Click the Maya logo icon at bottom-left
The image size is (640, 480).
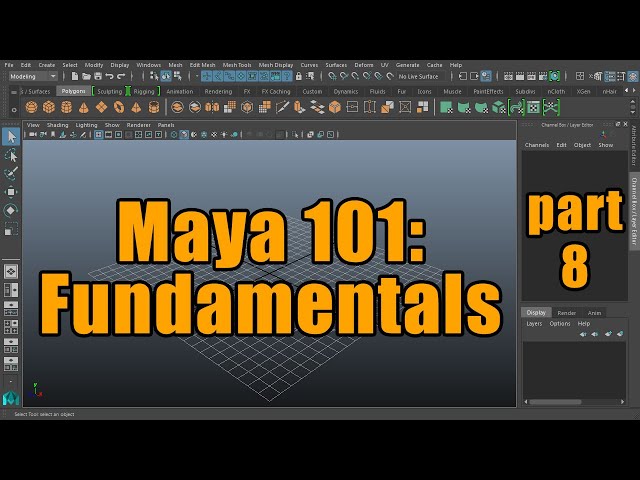pos(11,398)
